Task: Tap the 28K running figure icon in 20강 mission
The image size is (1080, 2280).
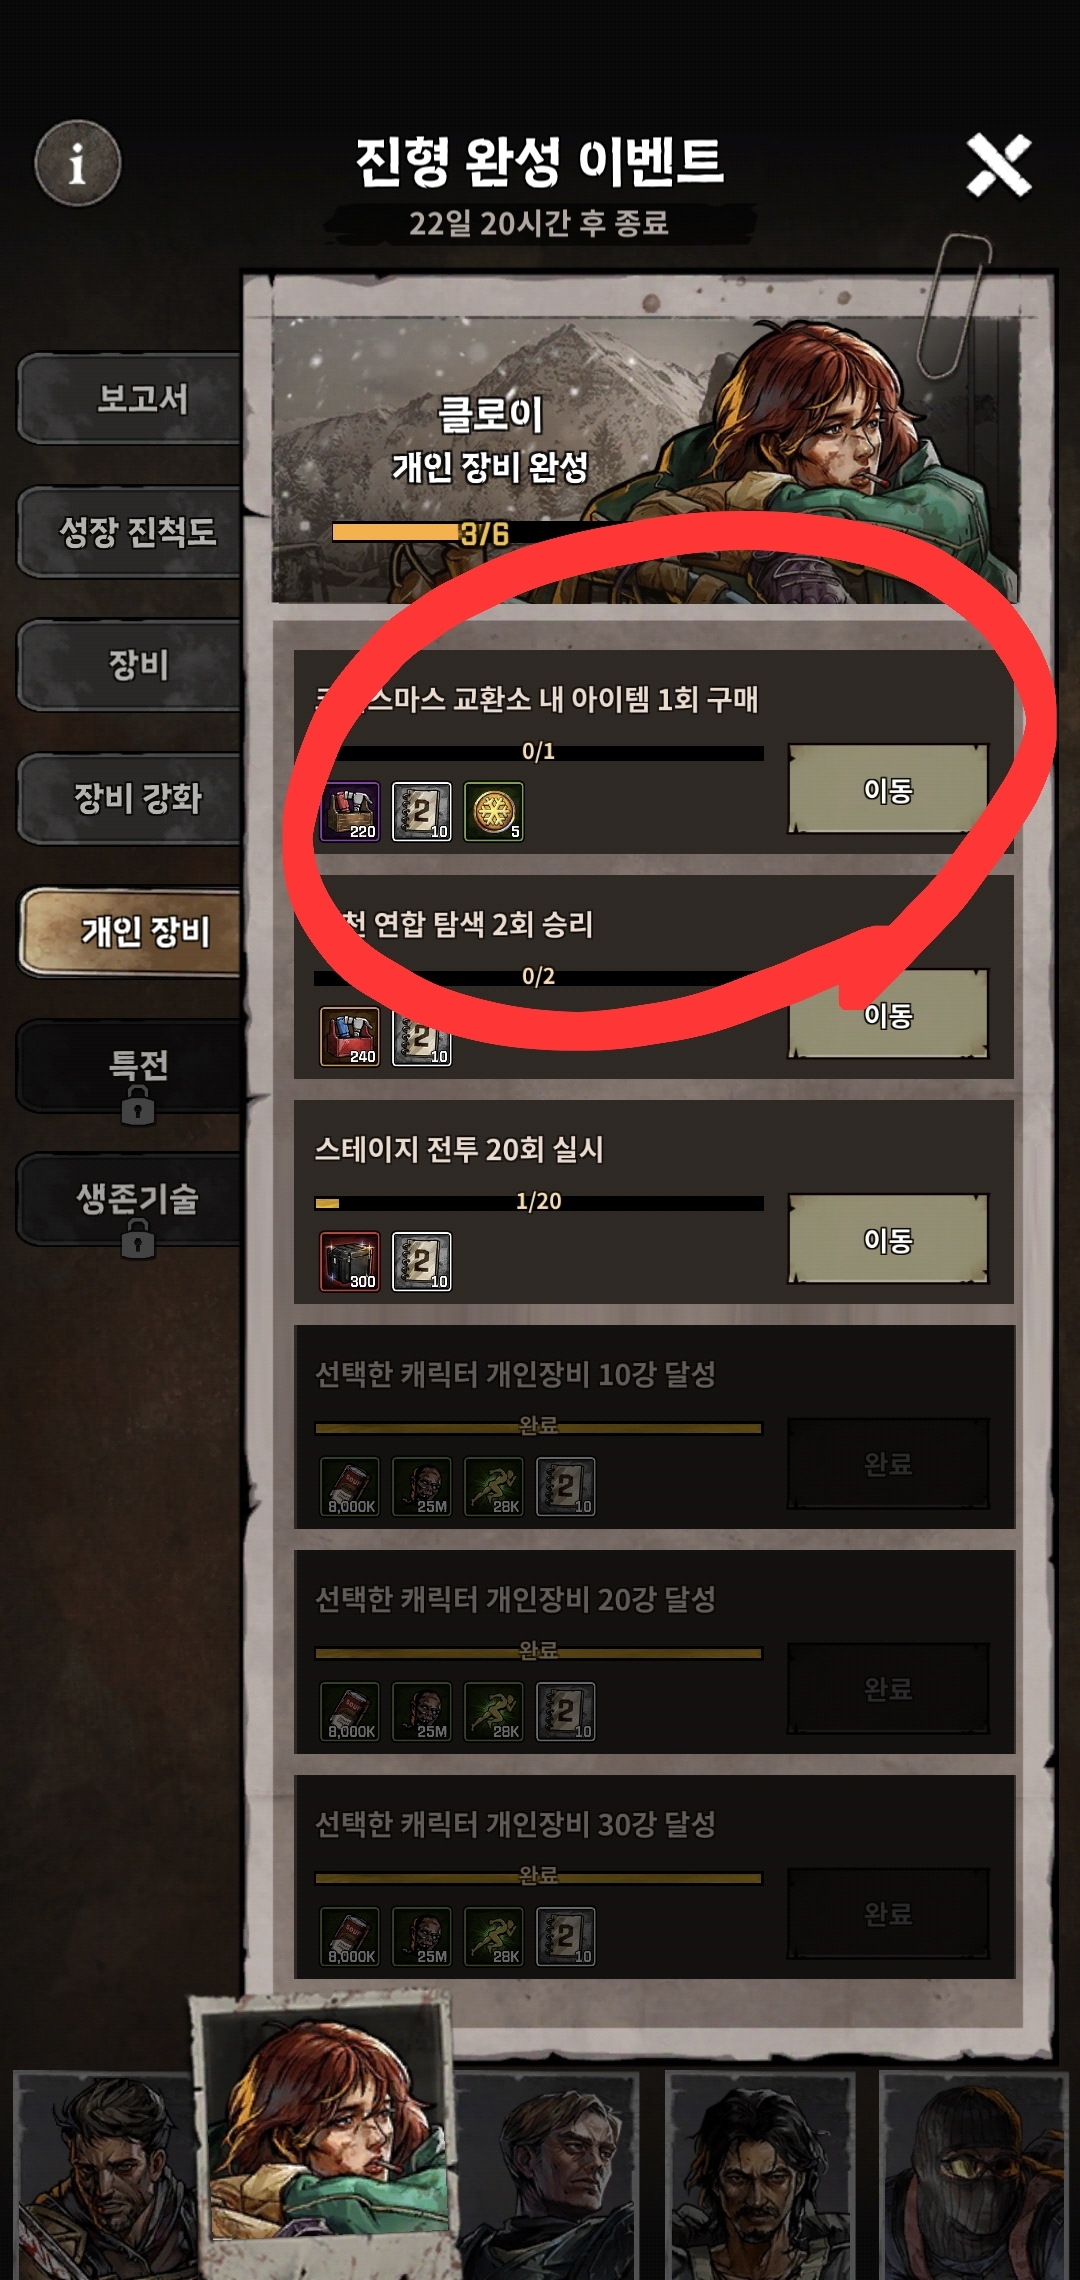Action: pos(494,1711)
